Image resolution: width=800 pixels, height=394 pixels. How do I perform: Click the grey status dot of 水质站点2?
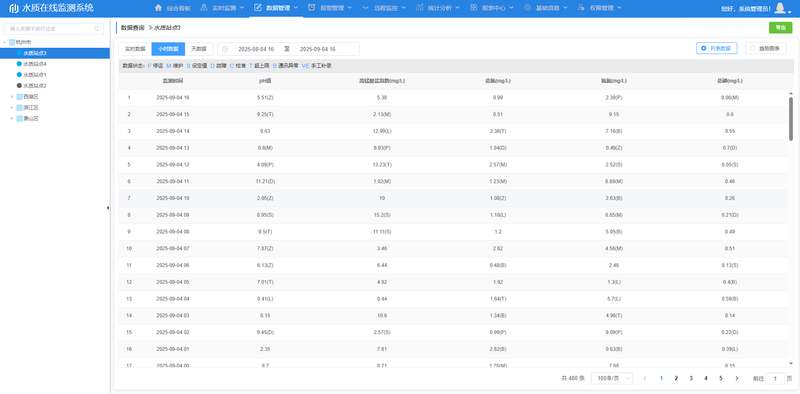tap(19, 86)
